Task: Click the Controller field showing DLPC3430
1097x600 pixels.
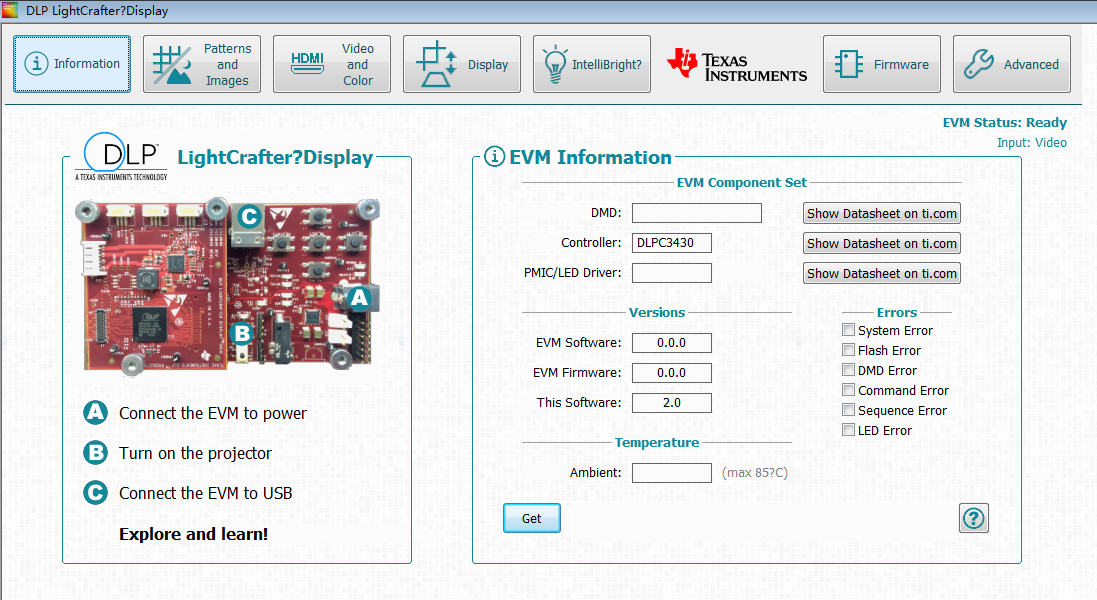Action: click(x=672, y=243)
